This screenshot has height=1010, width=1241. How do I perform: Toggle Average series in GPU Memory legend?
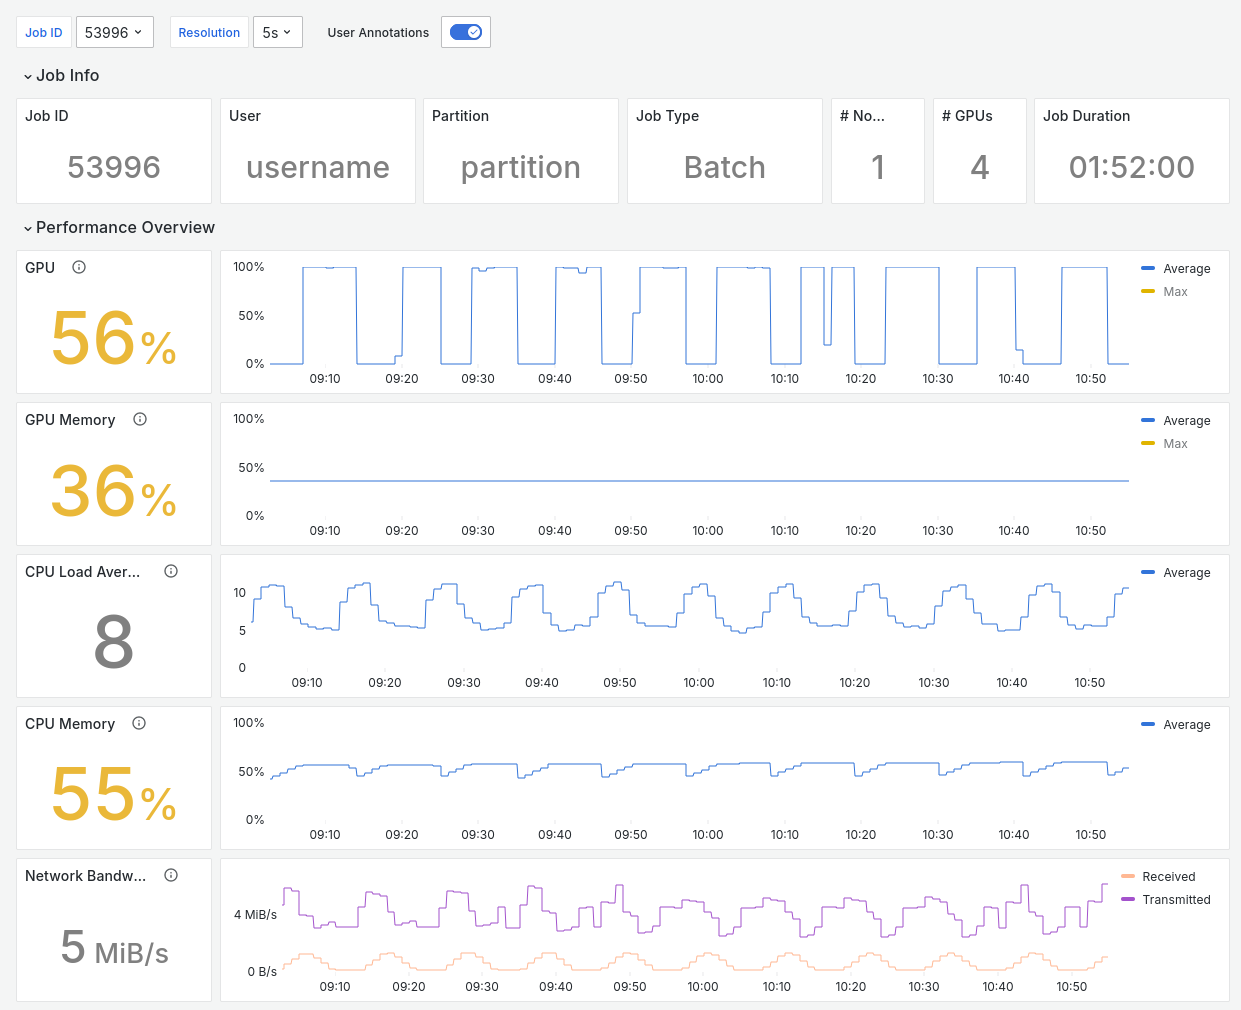1187,421
